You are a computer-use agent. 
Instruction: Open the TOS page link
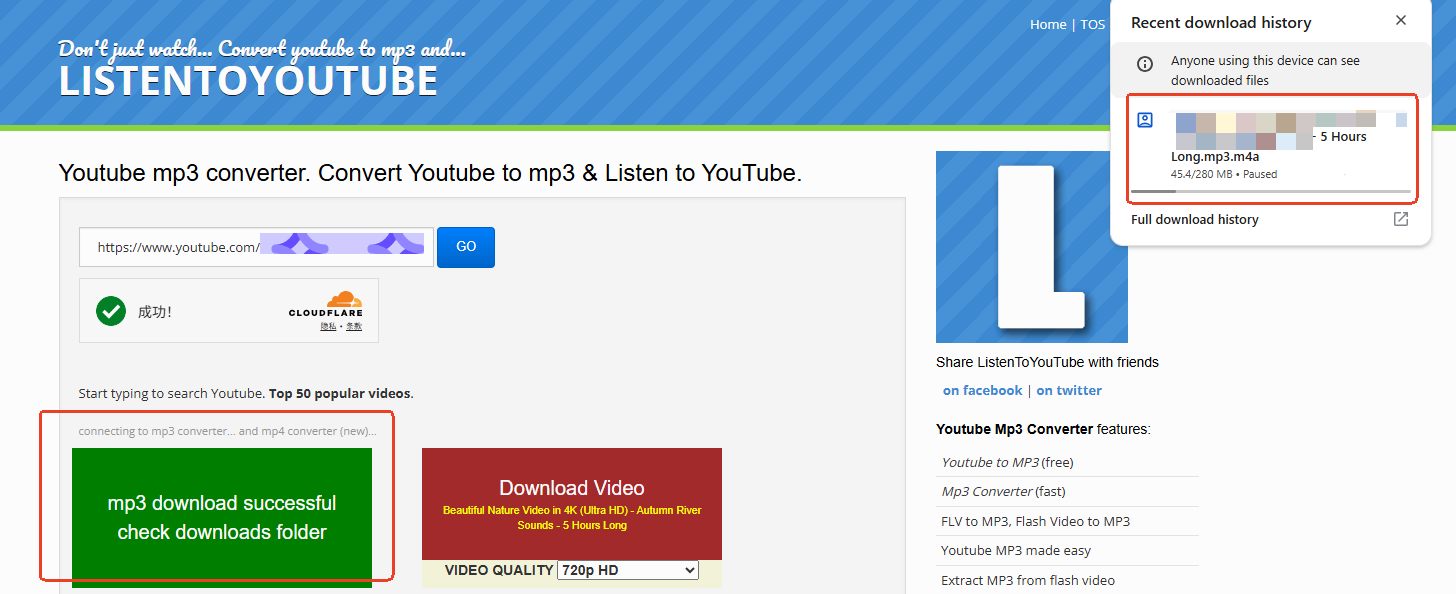click(1092, 24)
